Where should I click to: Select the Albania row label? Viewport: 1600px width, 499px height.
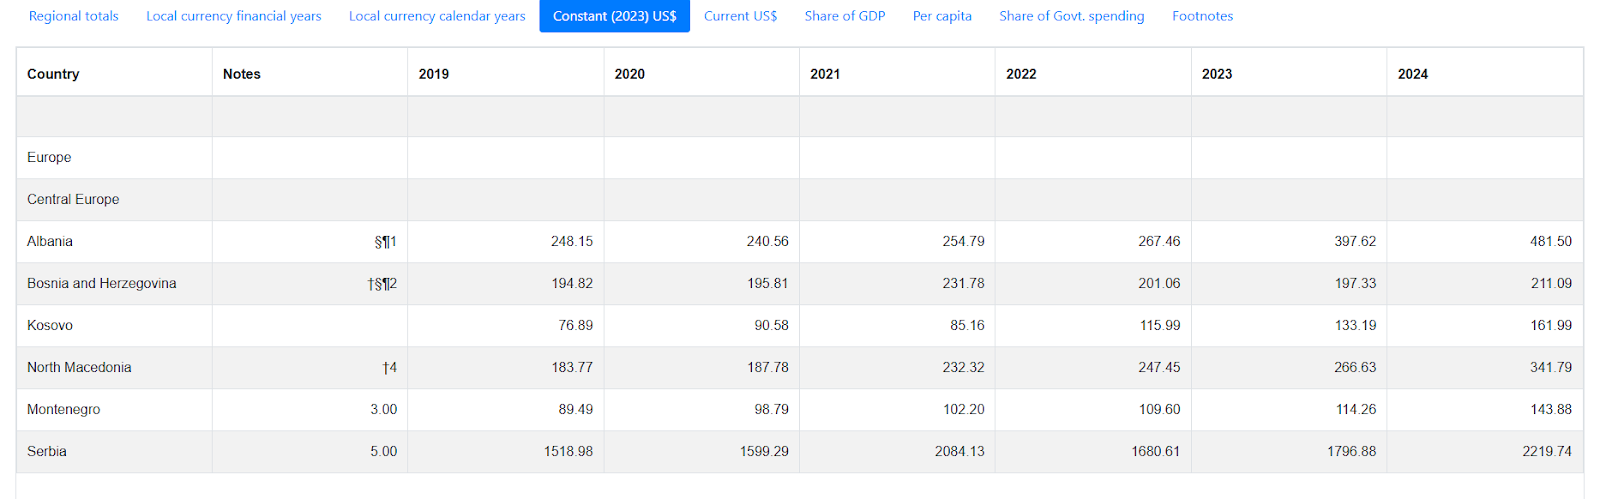point(50,241)
